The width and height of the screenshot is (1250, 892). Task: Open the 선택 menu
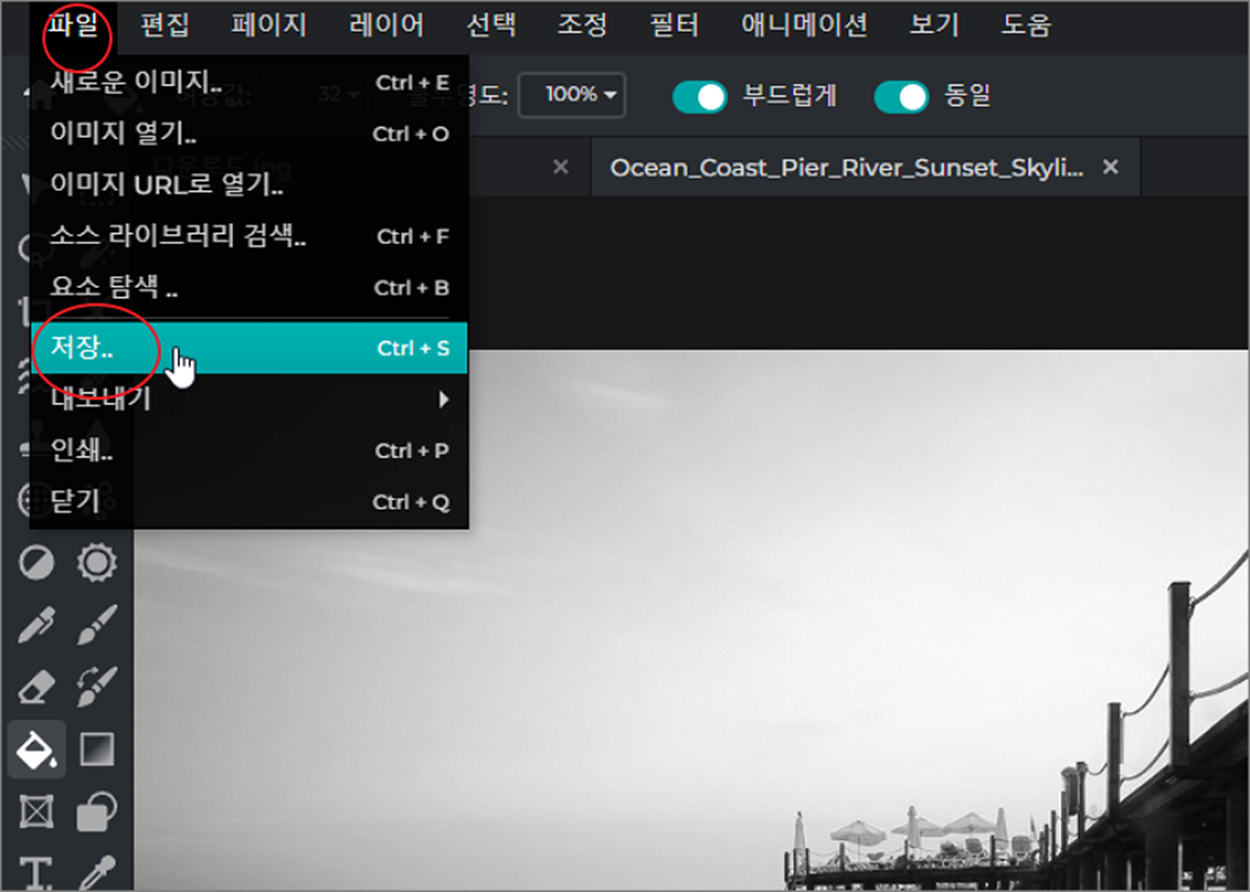click(491, 24)
